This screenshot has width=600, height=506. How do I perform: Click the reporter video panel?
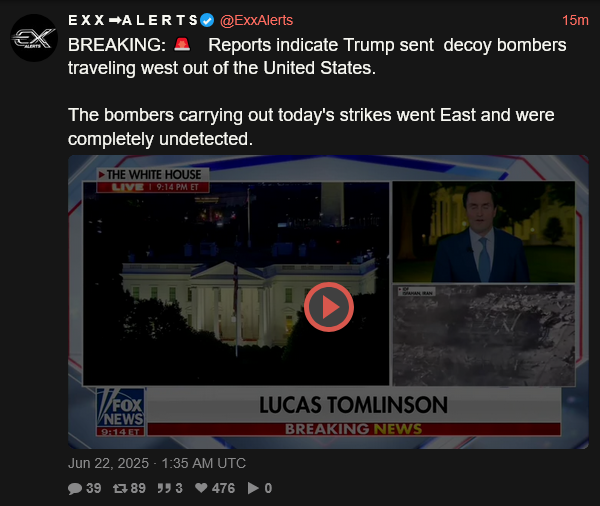tap(484, 232)
